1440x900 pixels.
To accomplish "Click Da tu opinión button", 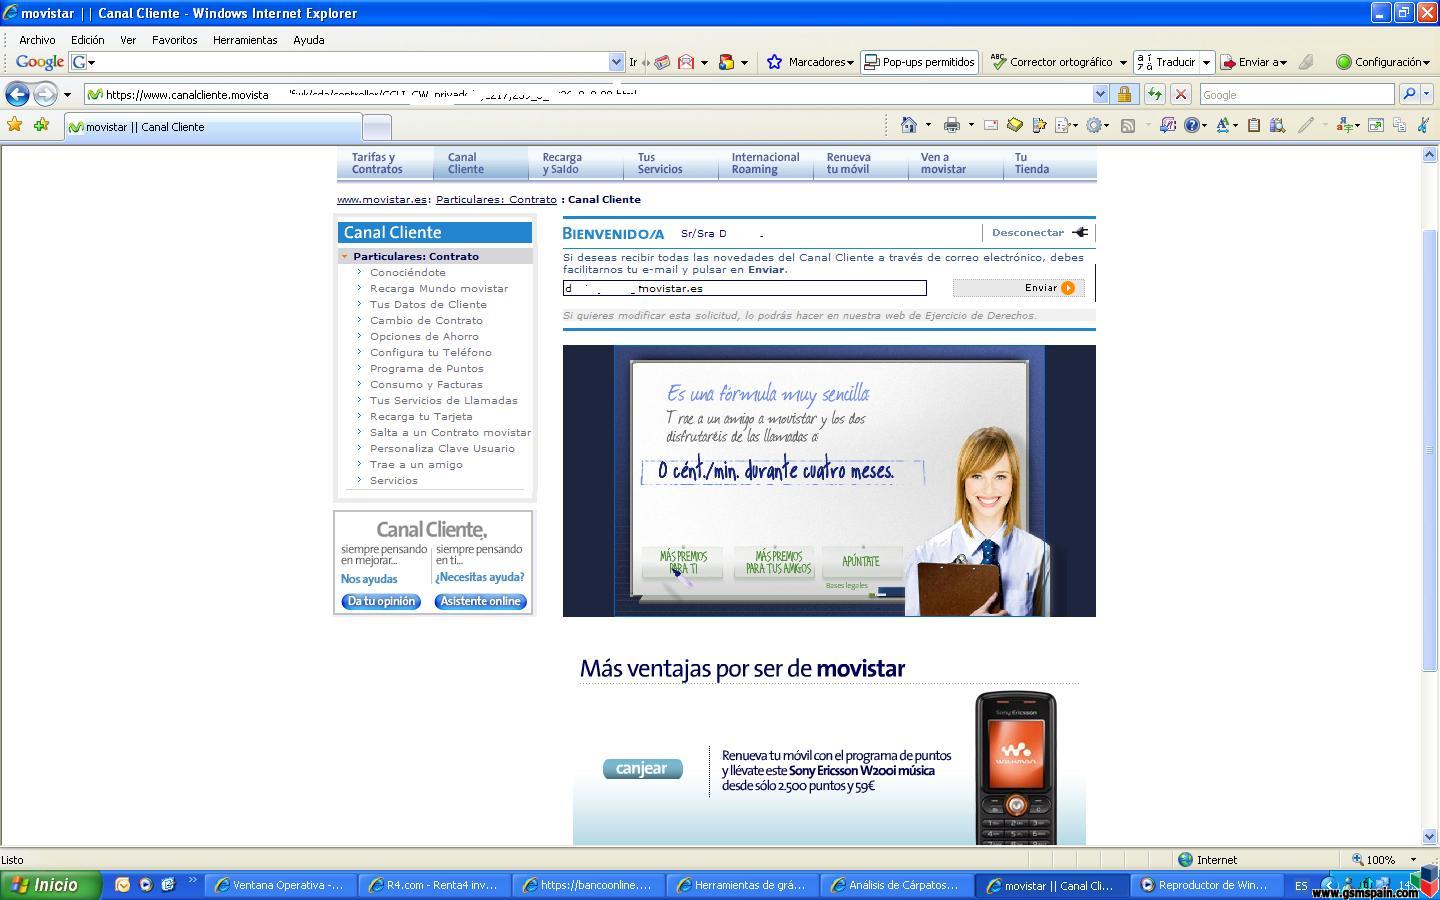I will [x=381, y=601].
